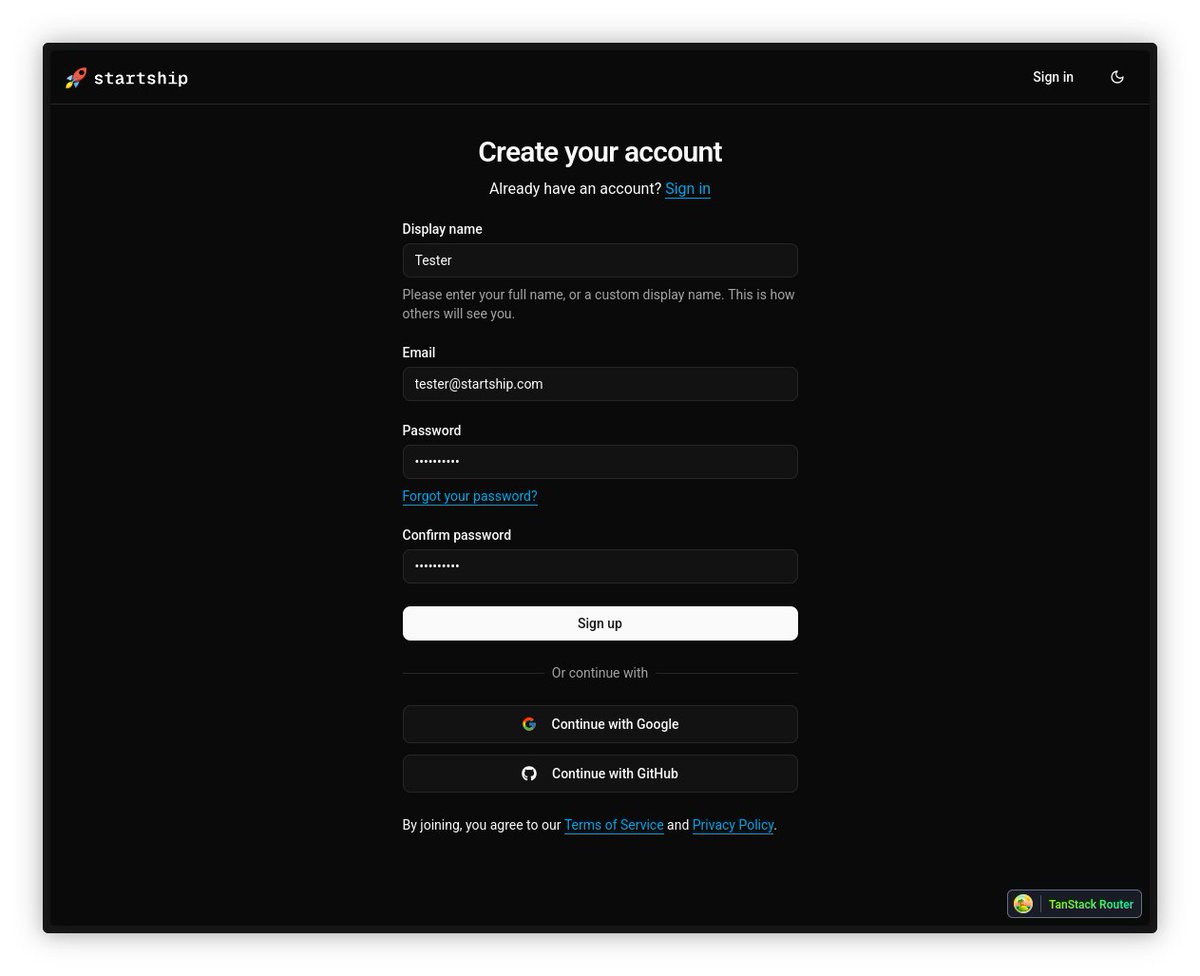
Task: Choose Continue with Google
Action: coord(600,724)
